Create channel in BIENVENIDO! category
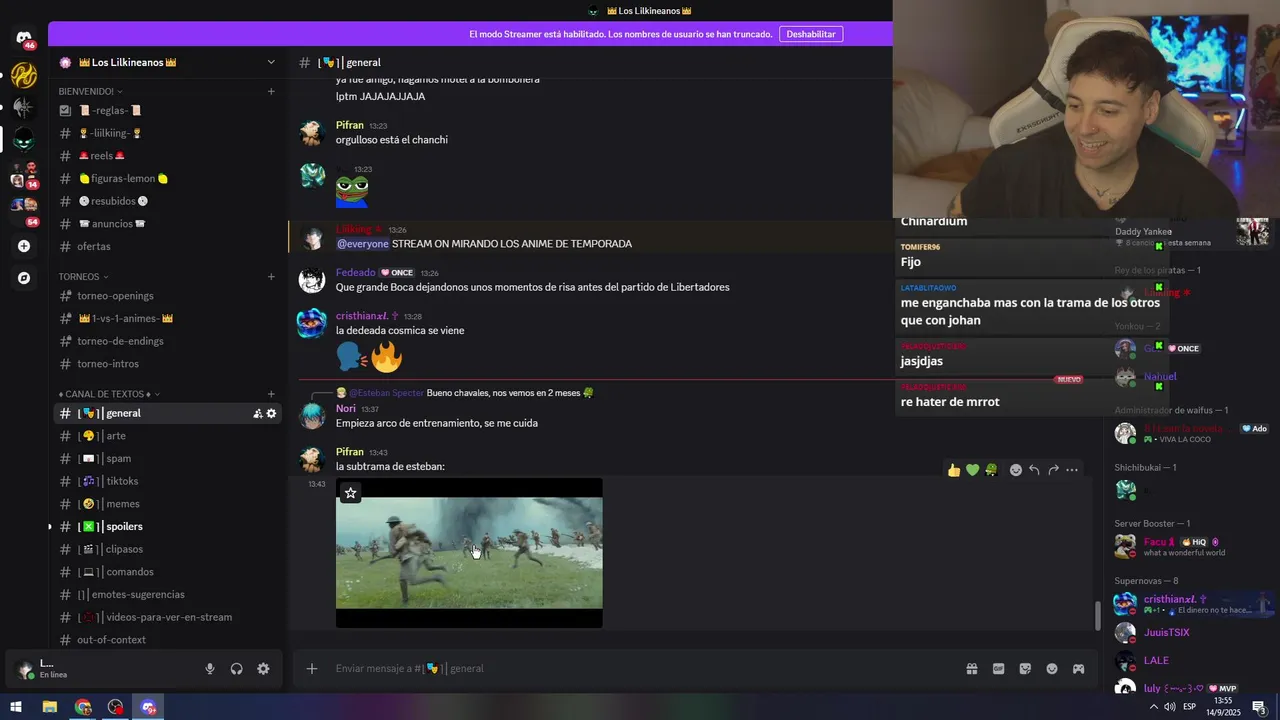 click(271, 91)
